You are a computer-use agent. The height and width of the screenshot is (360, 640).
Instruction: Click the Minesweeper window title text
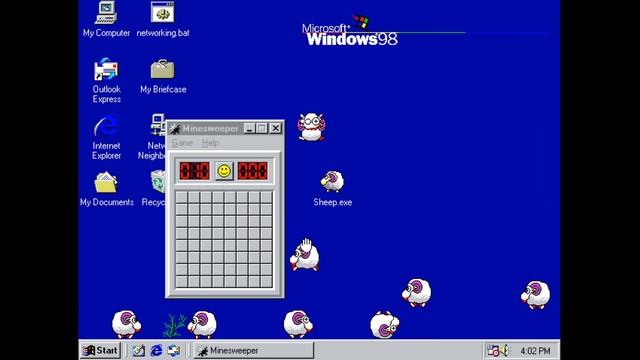tap(210, 129)
